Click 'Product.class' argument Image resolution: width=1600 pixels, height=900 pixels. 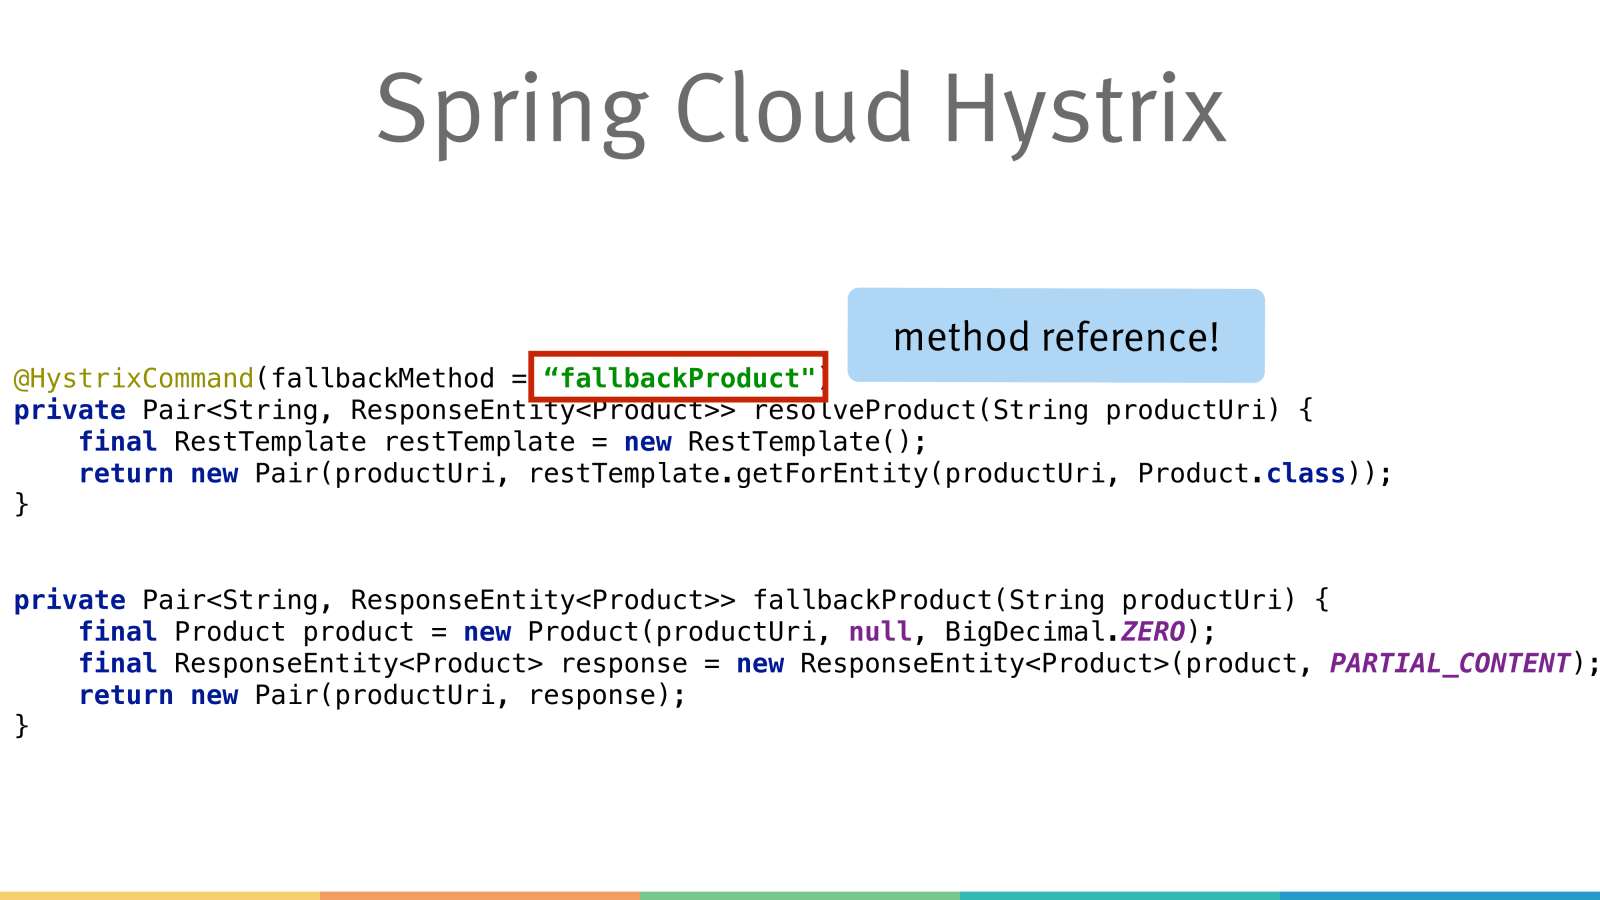click(x=1242, y=474)
